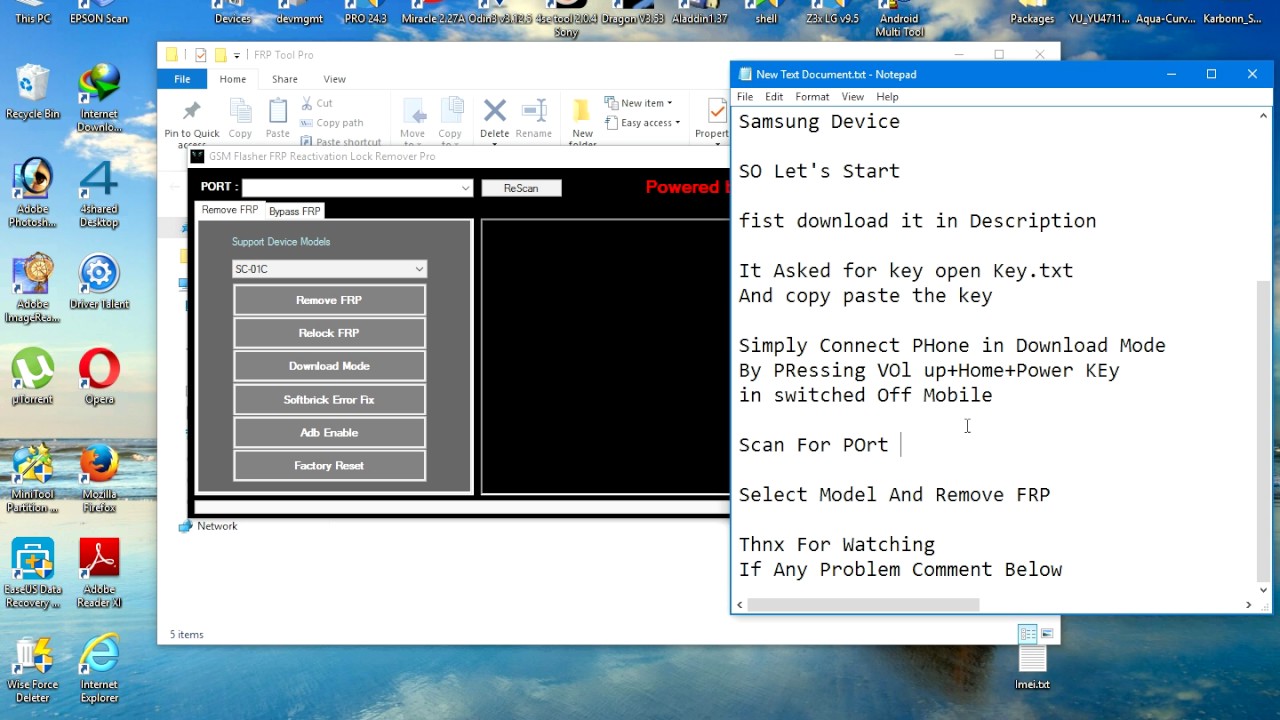Open the PORT dropdown in GSM Flasher
The width and height of the screenshot is (1280, 720).
click(x=465, y=188)
